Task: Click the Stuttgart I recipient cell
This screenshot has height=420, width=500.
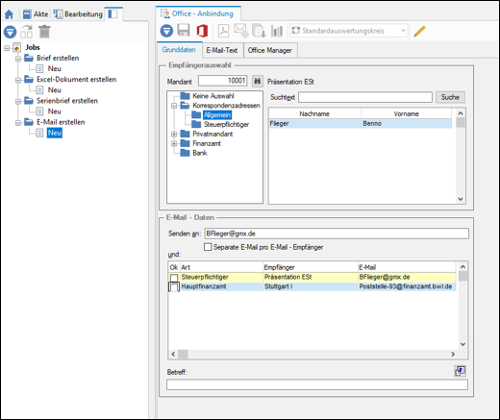Action: [x=310, y=287]
